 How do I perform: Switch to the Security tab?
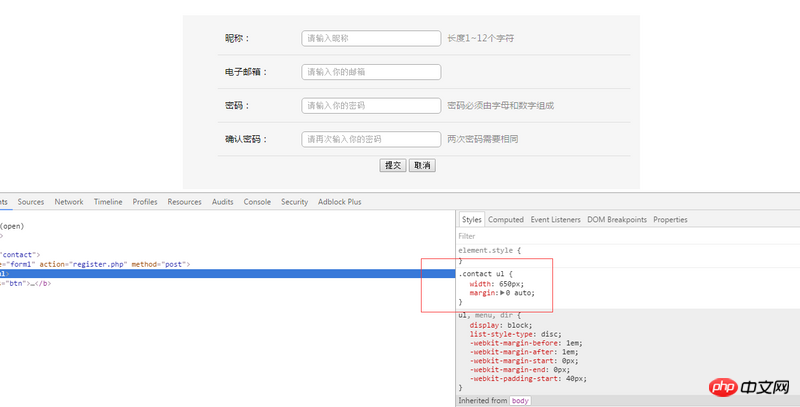tap(294, 202)
